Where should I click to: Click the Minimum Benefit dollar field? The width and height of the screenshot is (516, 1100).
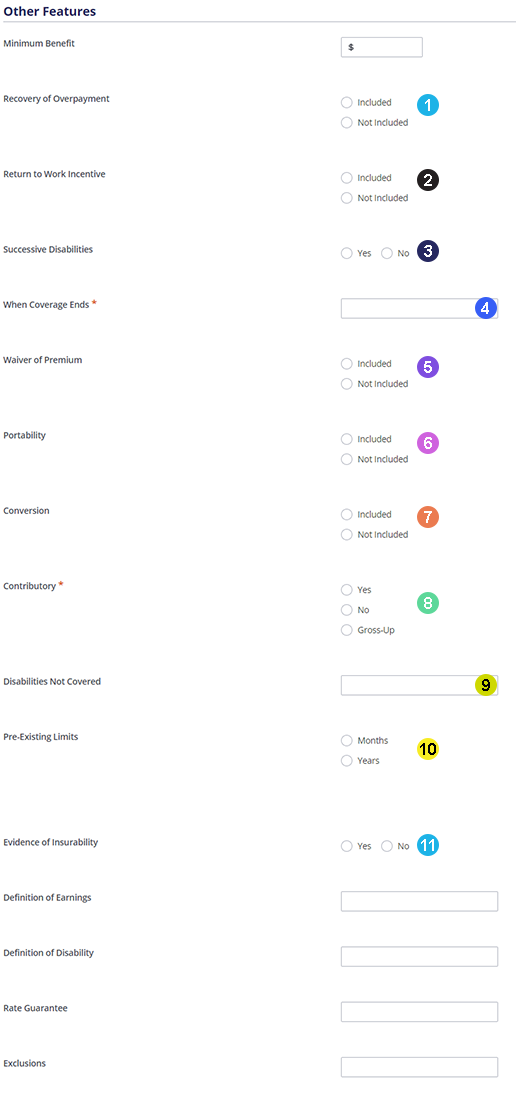(381, 47)
